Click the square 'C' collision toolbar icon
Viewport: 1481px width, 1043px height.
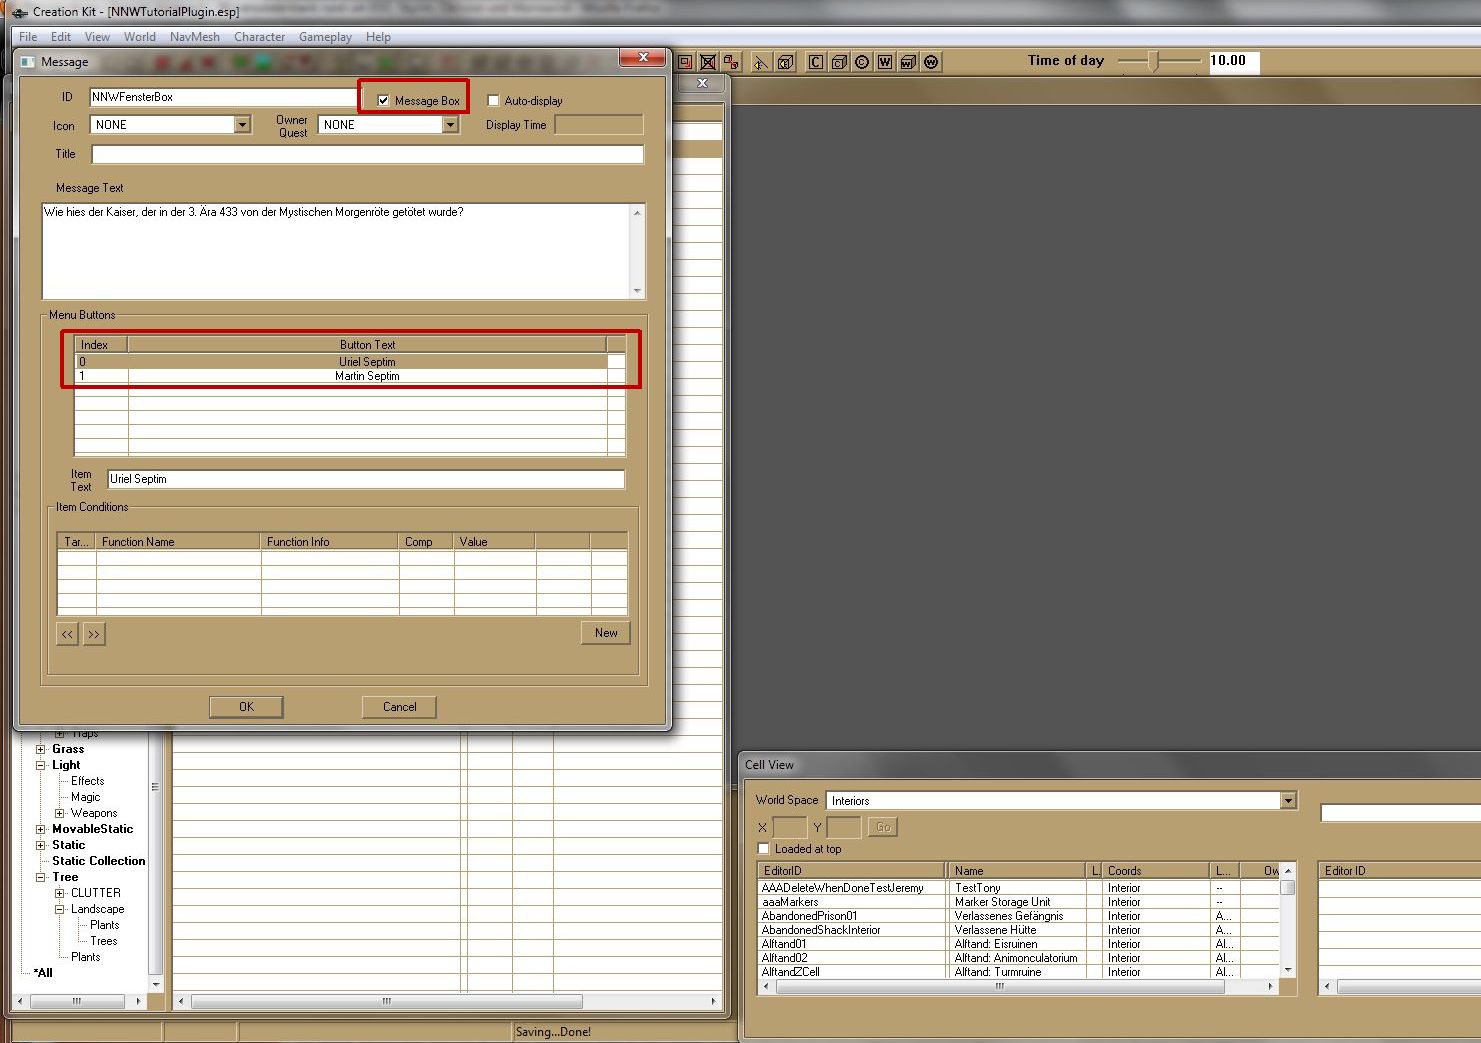pyautogui.click(x=816, y=62)
